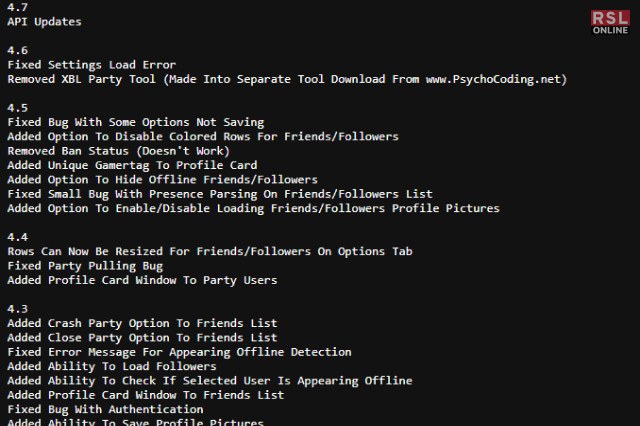Click the RSL Online logo

click(x=610, y=22)
